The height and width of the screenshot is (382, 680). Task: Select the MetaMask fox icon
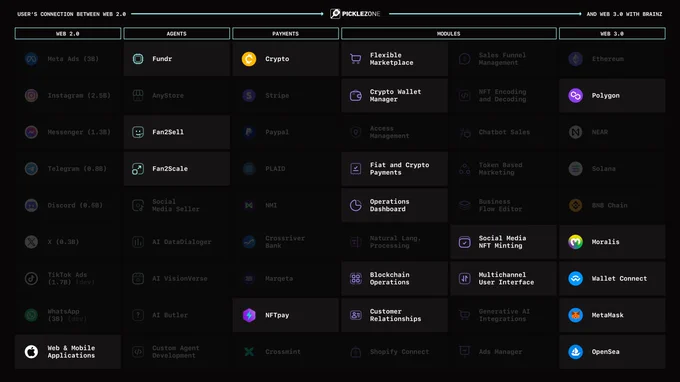575,315
